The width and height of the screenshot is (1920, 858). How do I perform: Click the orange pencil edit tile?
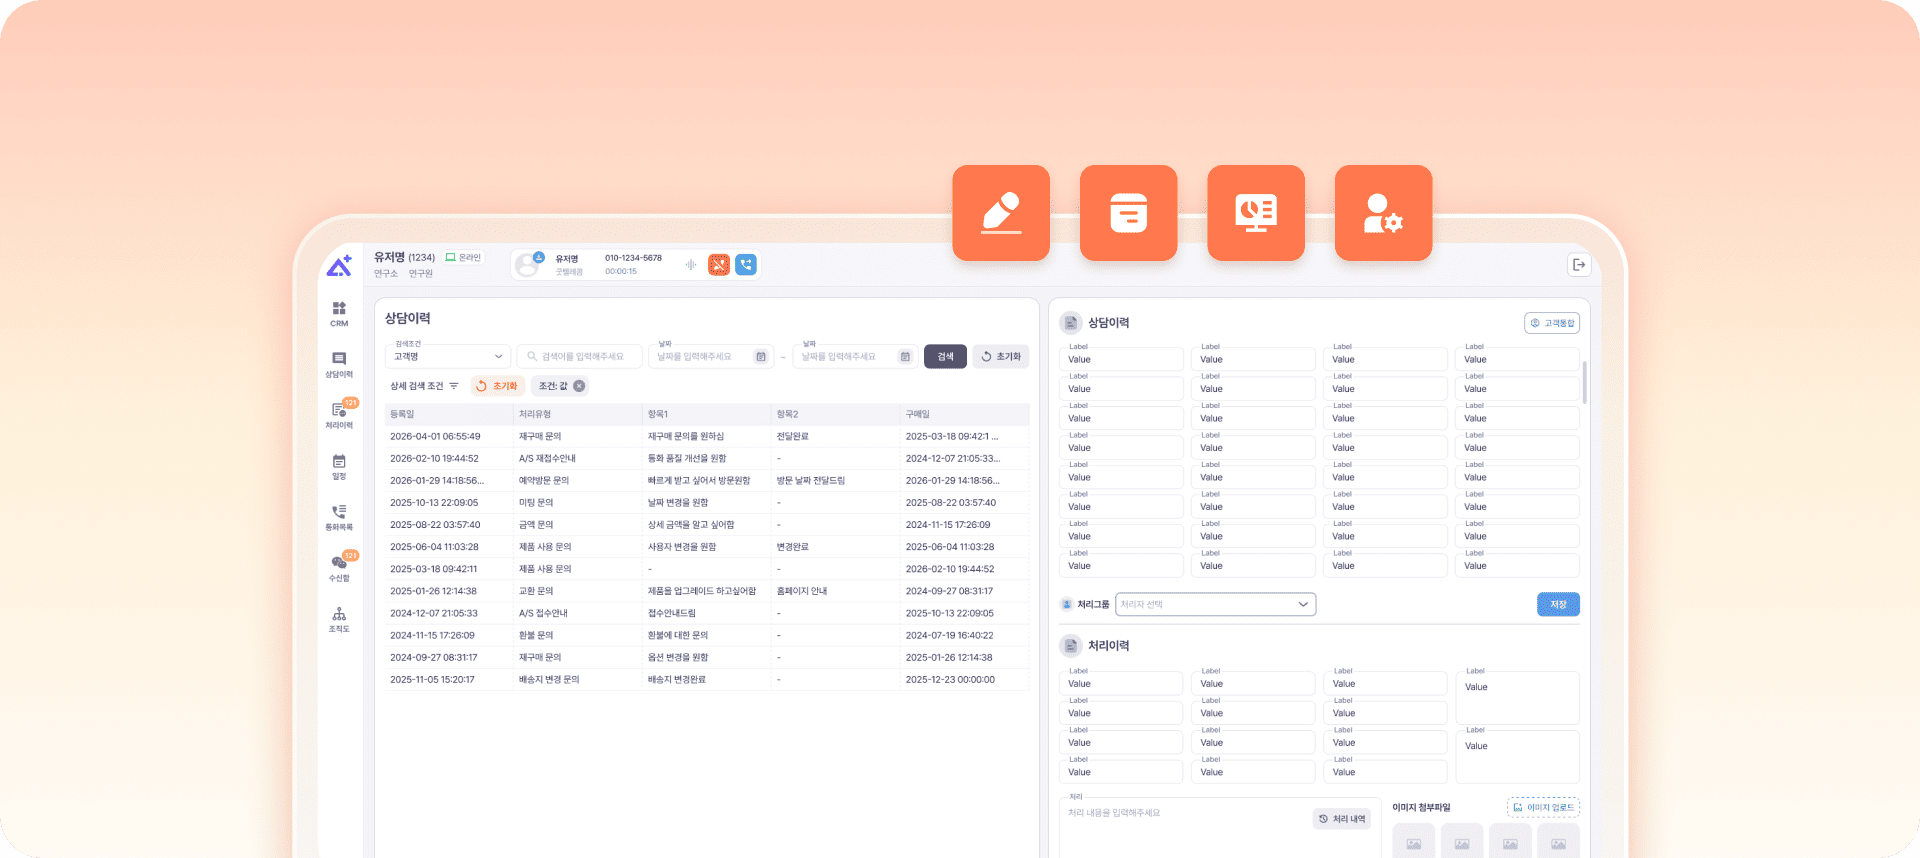(1001, 213)
